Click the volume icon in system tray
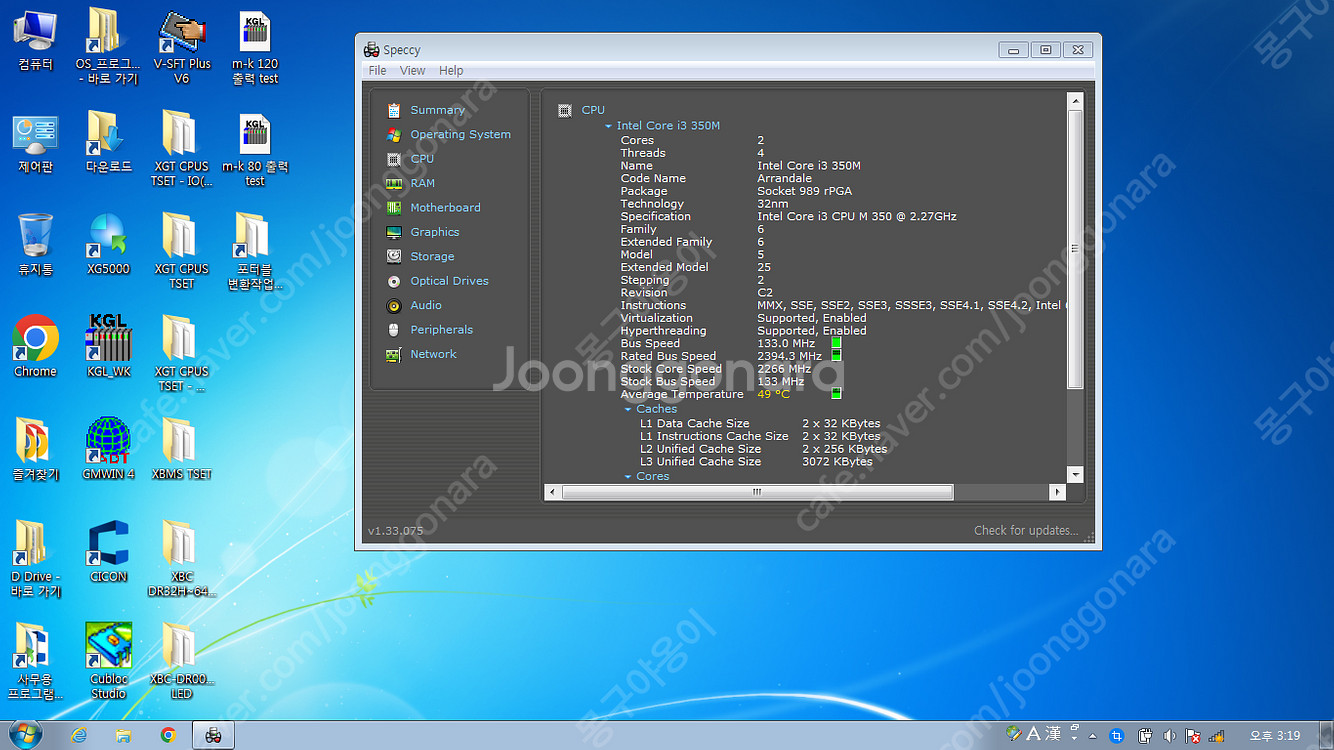The image size is (1334, 750). (1168, 736)
